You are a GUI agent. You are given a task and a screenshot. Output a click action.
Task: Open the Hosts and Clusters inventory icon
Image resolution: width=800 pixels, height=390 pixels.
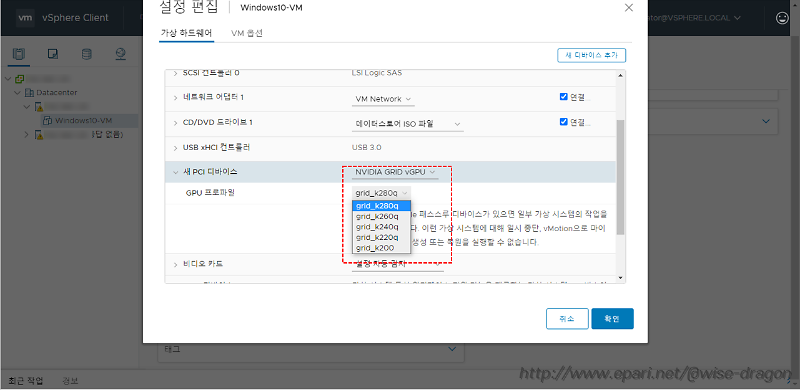[x=19, y=54]
